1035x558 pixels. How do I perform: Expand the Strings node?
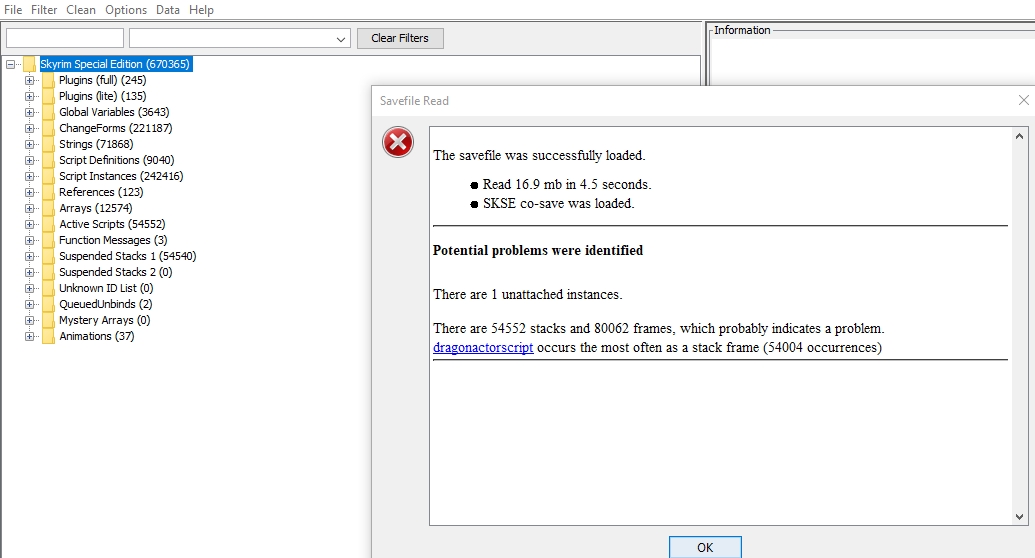tap(29, 144)
